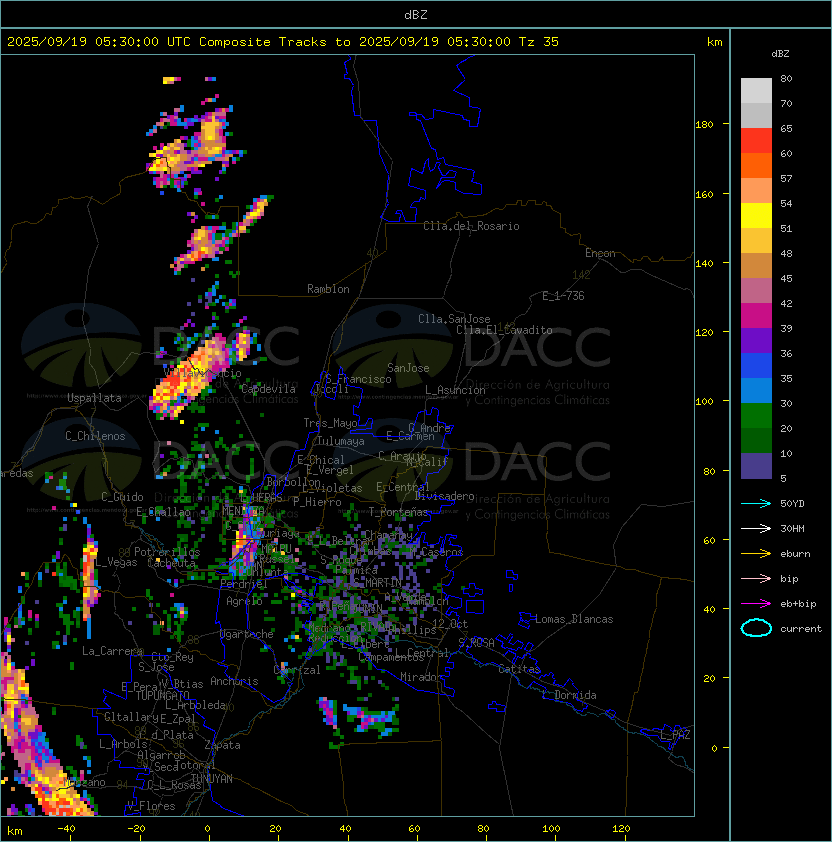Choose the dark green 10–20 dBZ swatch
Viewport: 832px width, 842px height.
pos(756,440)
